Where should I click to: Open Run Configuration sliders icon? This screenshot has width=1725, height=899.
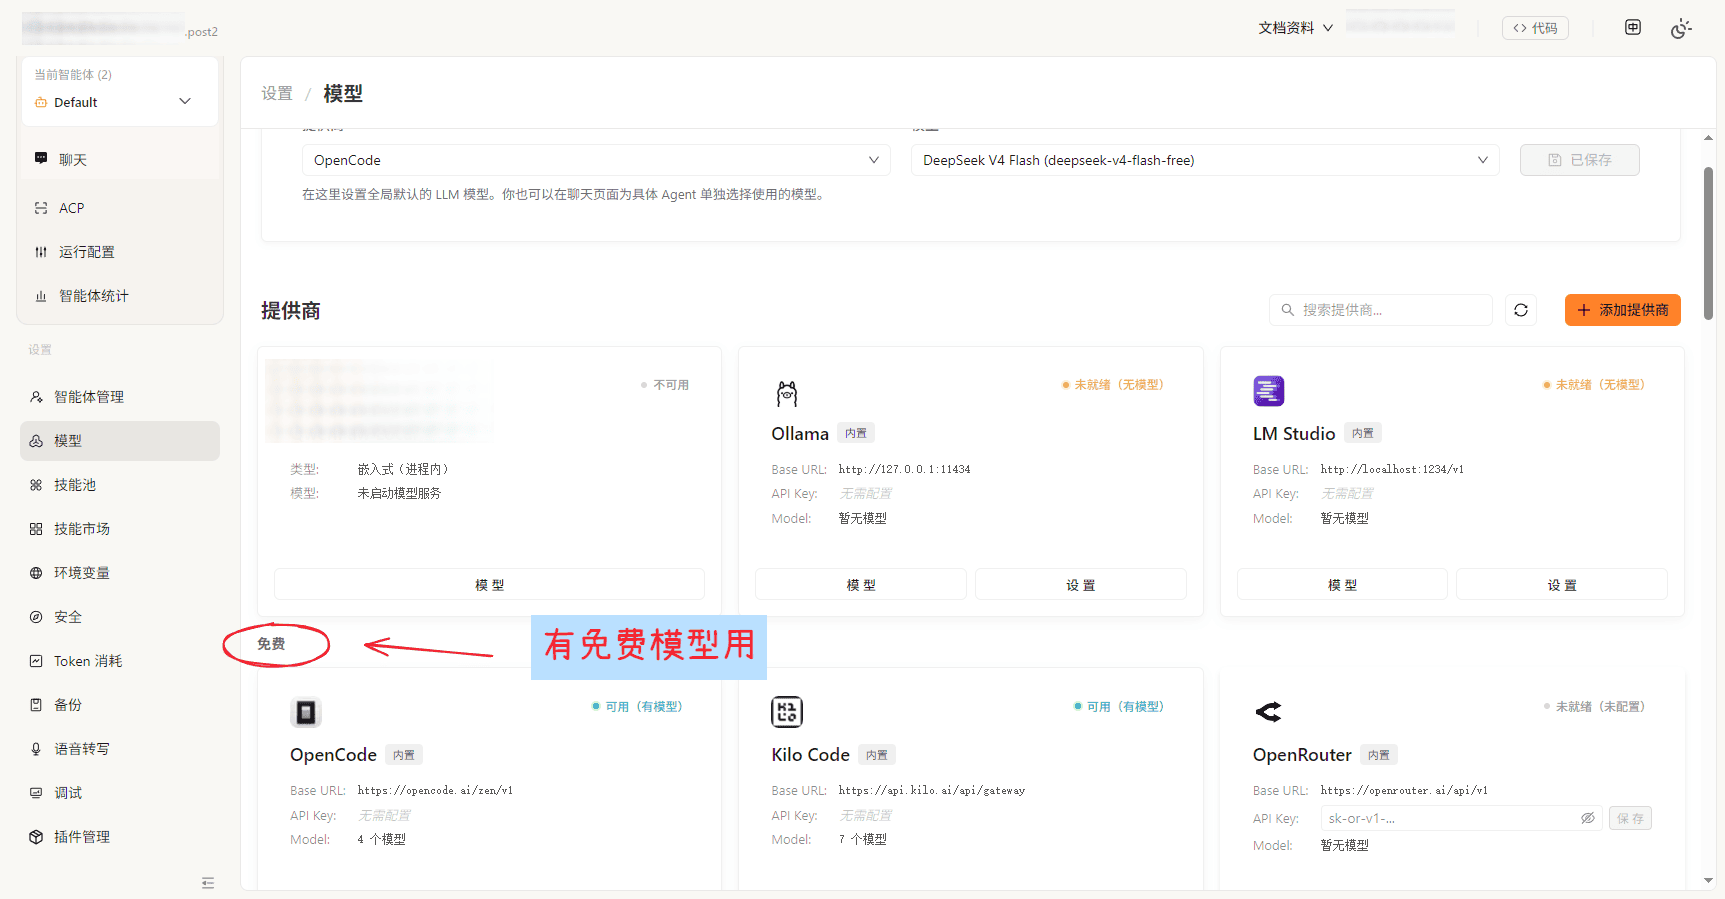coord(41,252)
